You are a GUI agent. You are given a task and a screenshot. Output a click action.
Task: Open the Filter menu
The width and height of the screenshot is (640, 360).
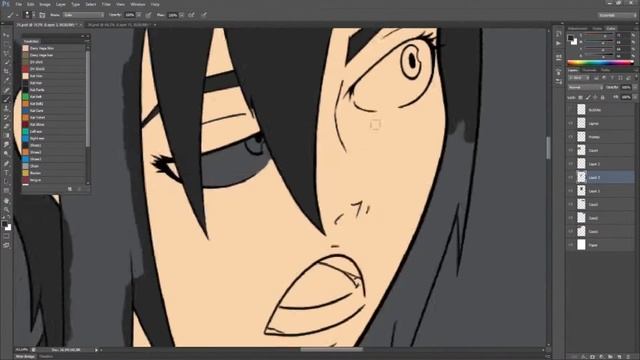point(106,4)
